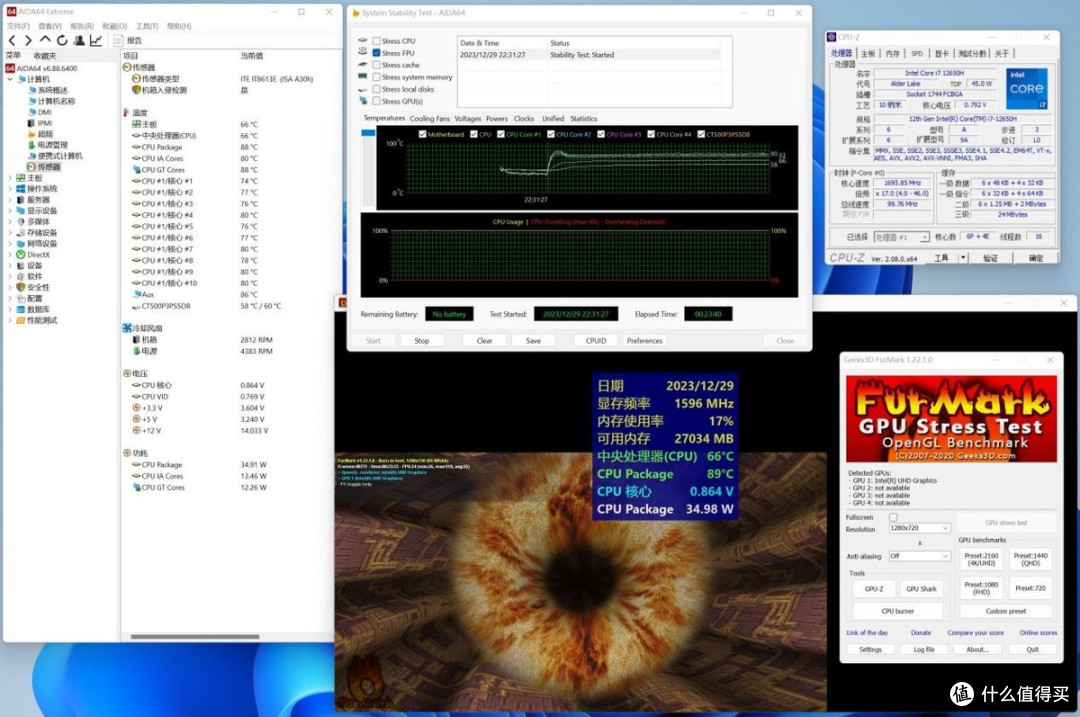This screenshot has height=717, width=1080.
Task: Click the FurMark banner image
Action: click(951, 419)
